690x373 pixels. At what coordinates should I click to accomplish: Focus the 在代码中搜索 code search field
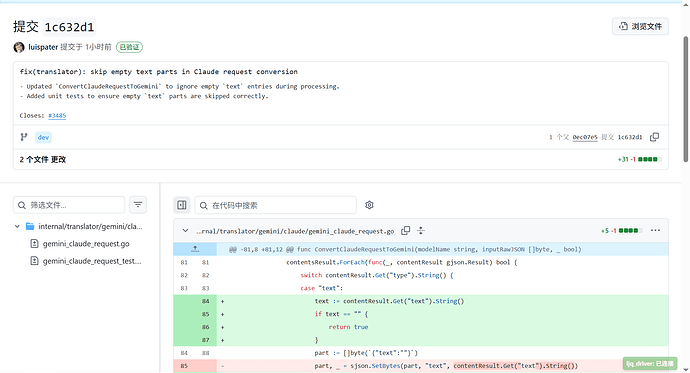click(275, 205)
